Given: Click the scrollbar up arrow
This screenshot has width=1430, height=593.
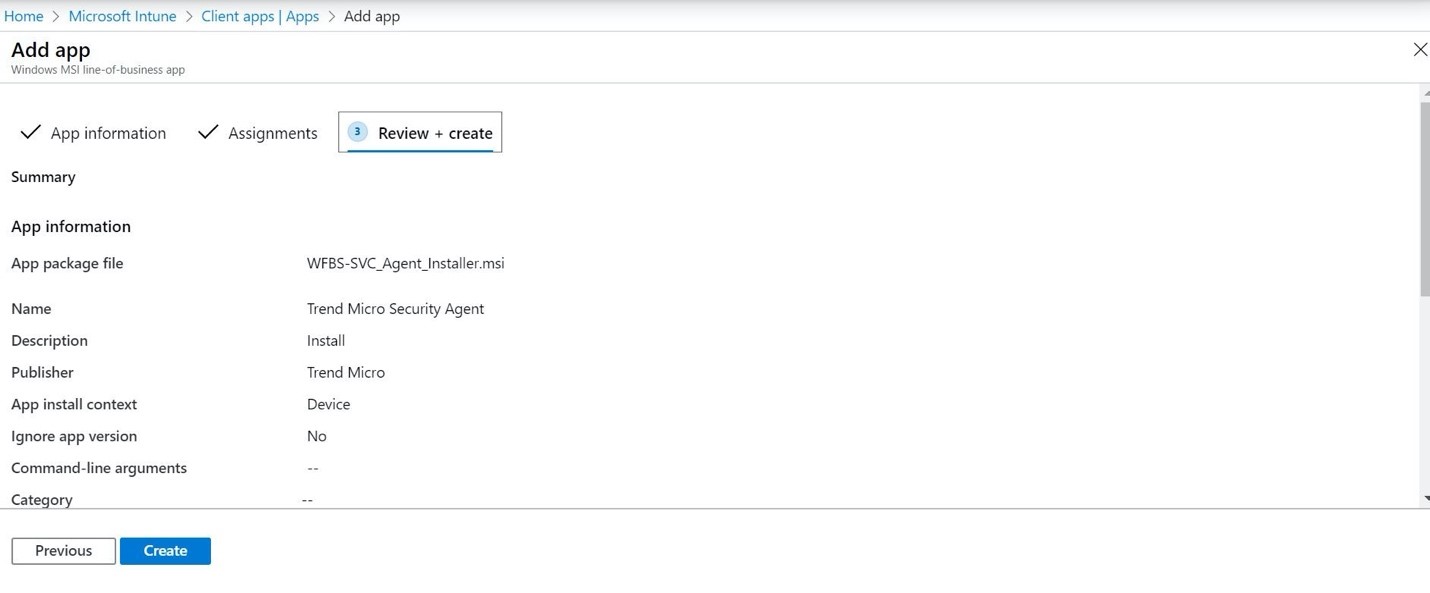Looking at the screenshot, I should tap(1425, 92).
